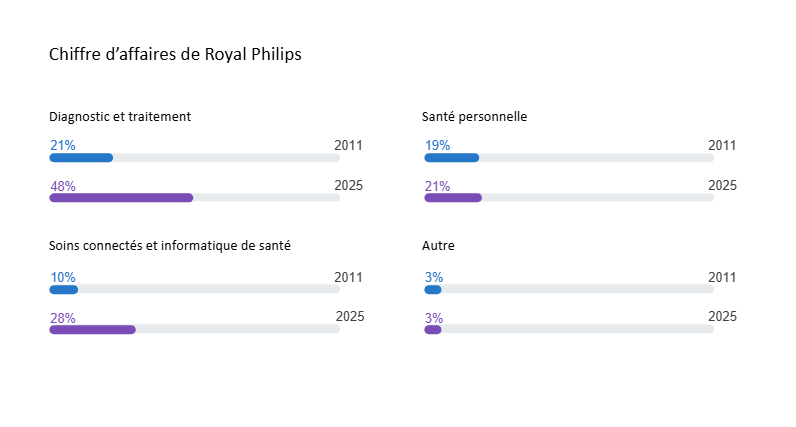The image size is (796, 427).
Task: Click the 2011 label under Autre
Action: point(722,277)
